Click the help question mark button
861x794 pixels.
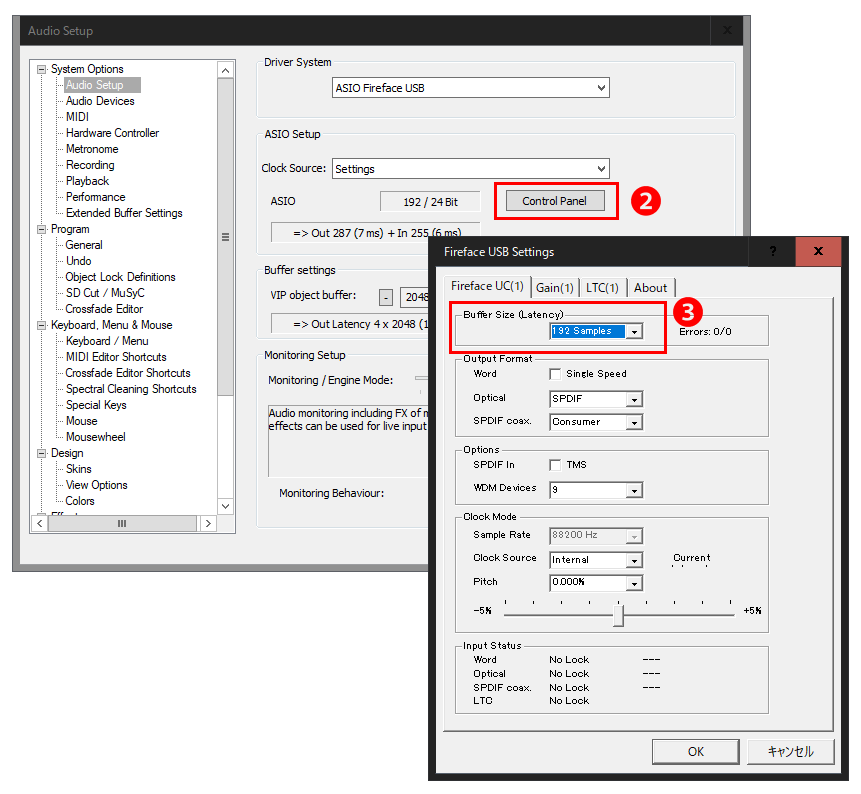click(x=772, y=251)
